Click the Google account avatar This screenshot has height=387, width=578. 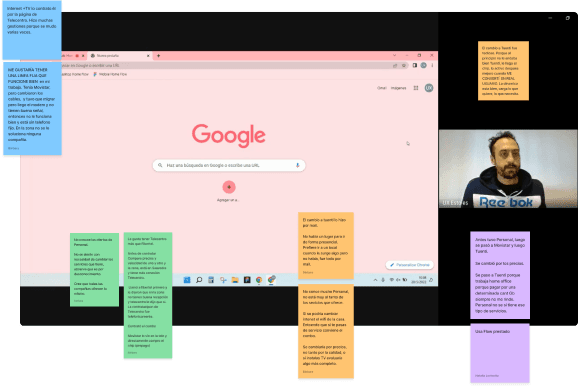(x=429, y=88)
